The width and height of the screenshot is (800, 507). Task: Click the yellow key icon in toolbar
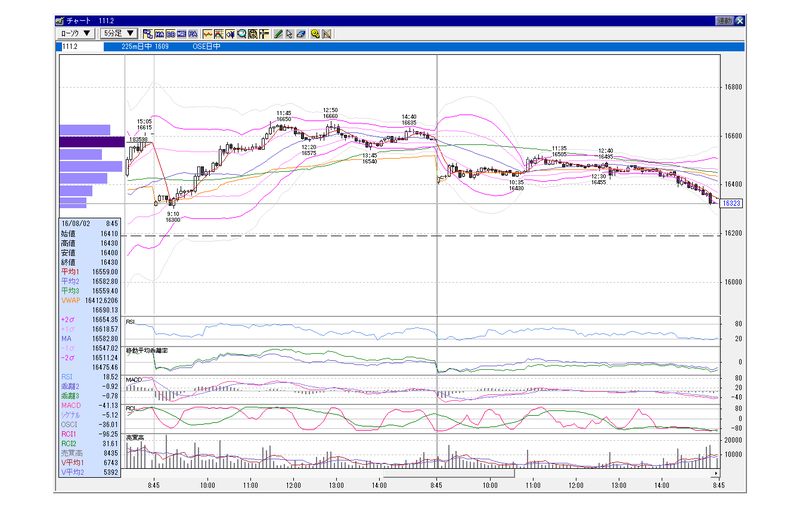315,34
